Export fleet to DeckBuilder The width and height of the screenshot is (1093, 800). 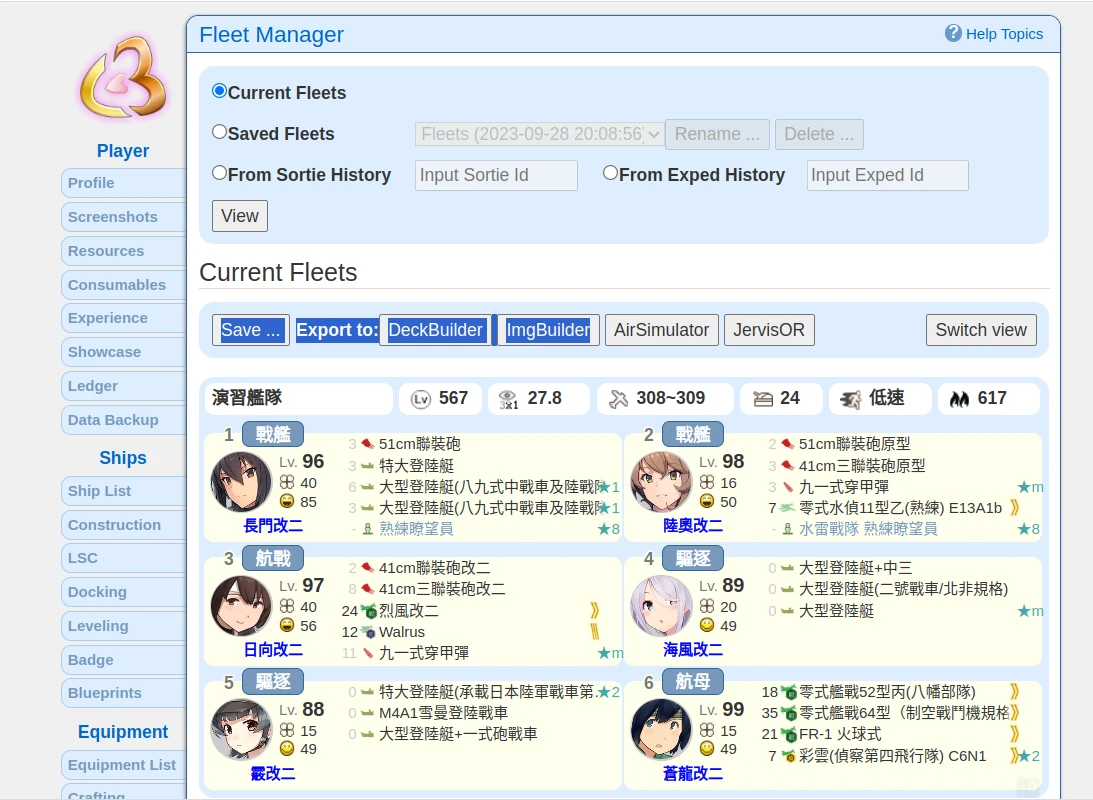pyautogui.click(x=436, y=330)
